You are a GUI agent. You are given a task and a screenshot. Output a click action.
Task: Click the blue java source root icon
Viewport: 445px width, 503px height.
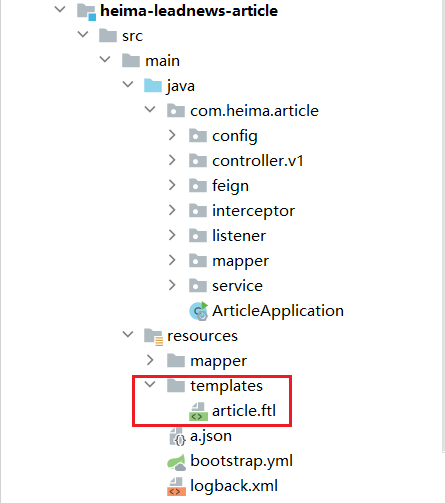153,86
